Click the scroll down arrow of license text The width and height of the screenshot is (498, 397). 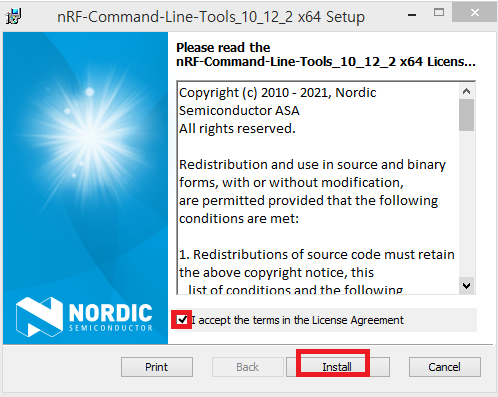466,286
